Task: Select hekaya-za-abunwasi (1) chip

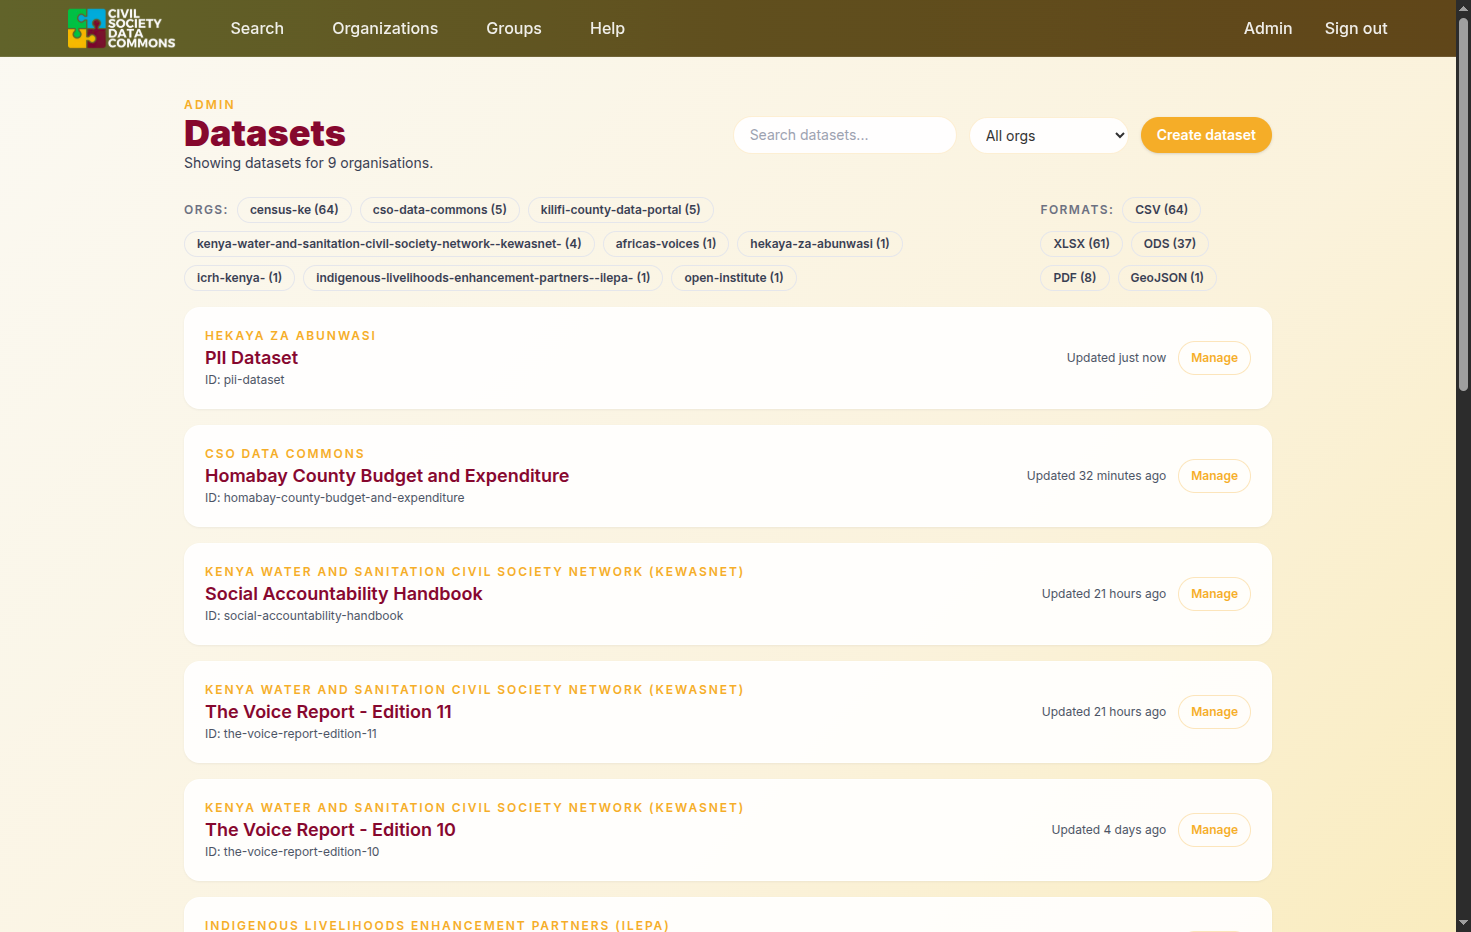Action: tap(820, 244)
